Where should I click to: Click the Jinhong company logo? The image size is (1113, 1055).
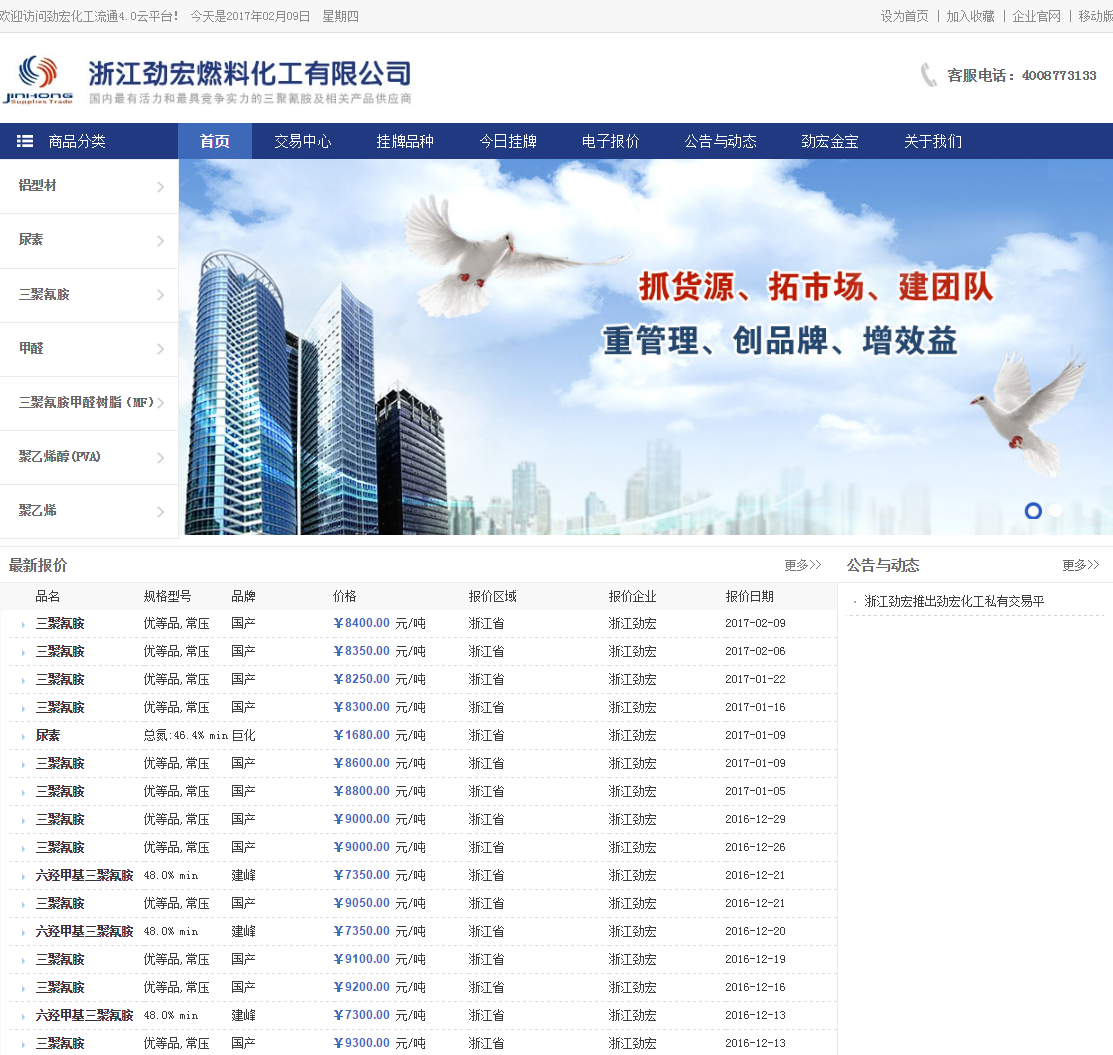[38, 80]
